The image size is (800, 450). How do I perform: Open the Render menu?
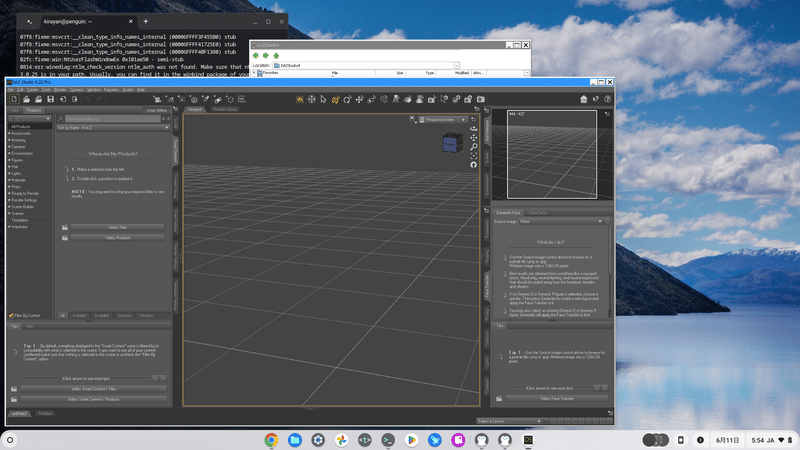[x=60, y=90]
